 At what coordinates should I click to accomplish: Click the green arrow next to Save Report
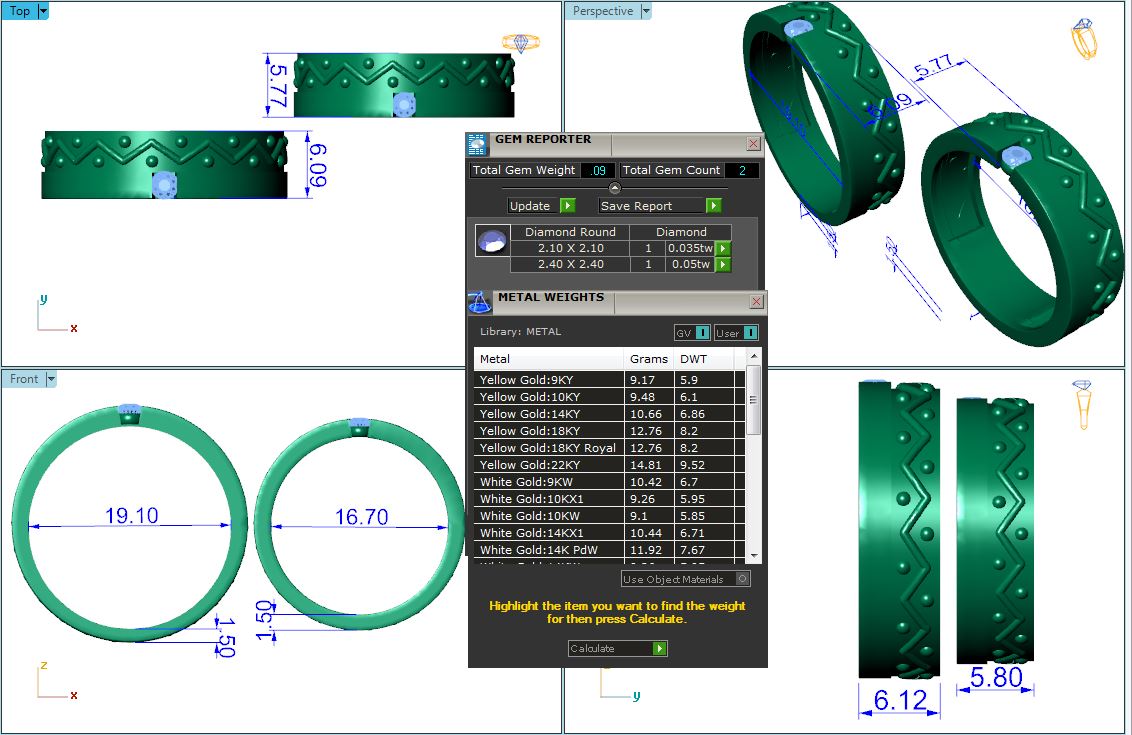click(x=713, y=206)
